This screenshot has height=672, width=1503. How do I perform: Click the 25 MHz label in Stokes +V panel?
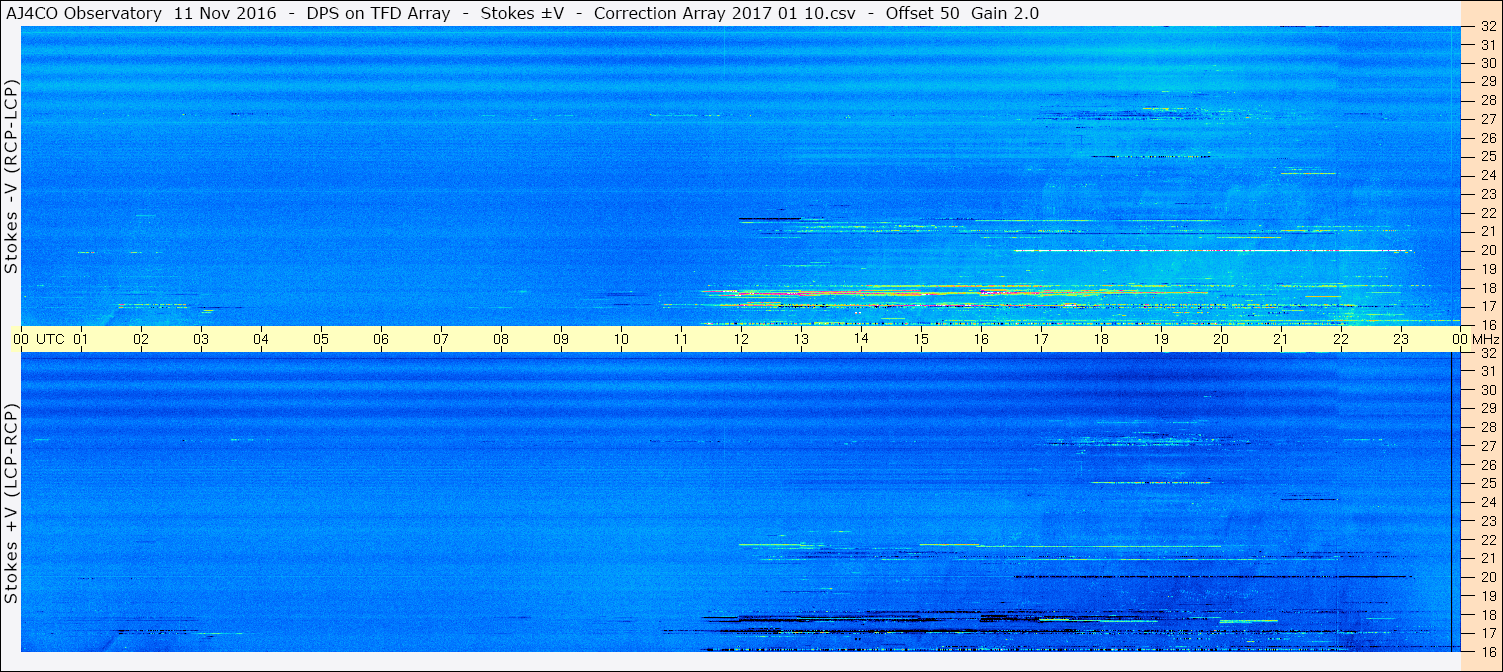pyautogui.click(x=1488, y=484)
